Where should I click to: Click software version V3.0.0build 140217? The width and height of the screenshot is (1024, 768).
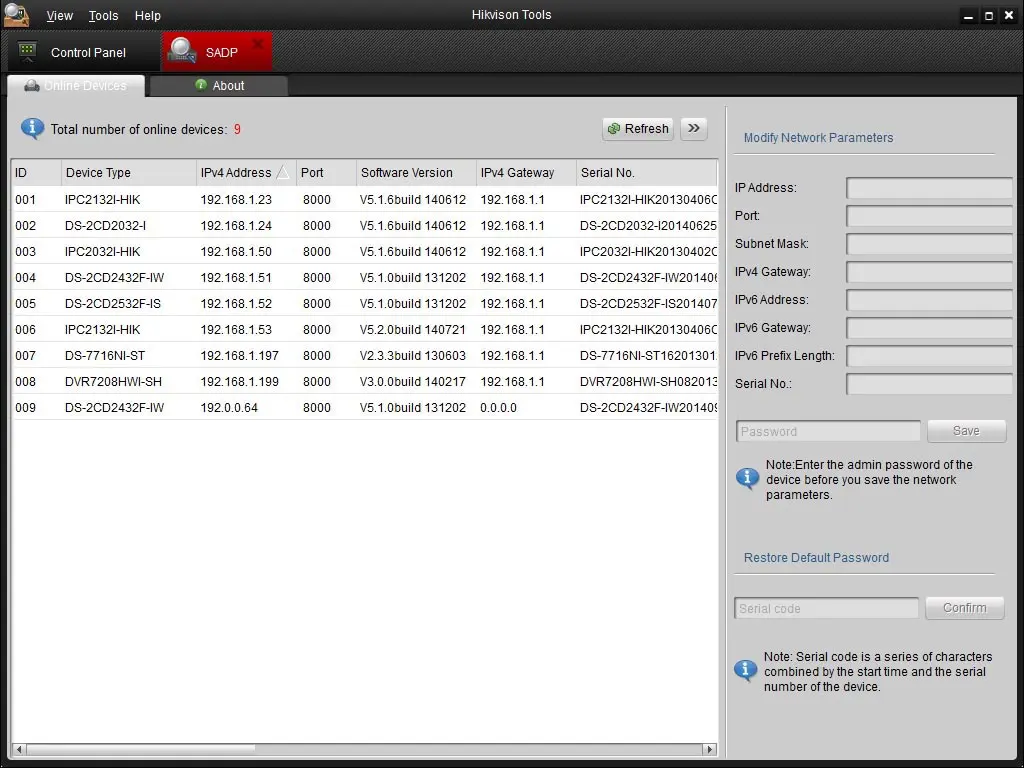click(x=413, y=381)
